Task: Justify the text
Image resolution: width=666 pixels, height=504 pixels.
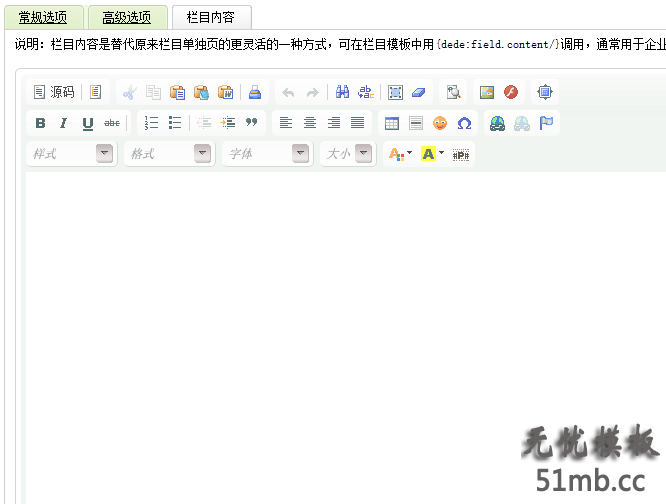Action: pos(358,123)
